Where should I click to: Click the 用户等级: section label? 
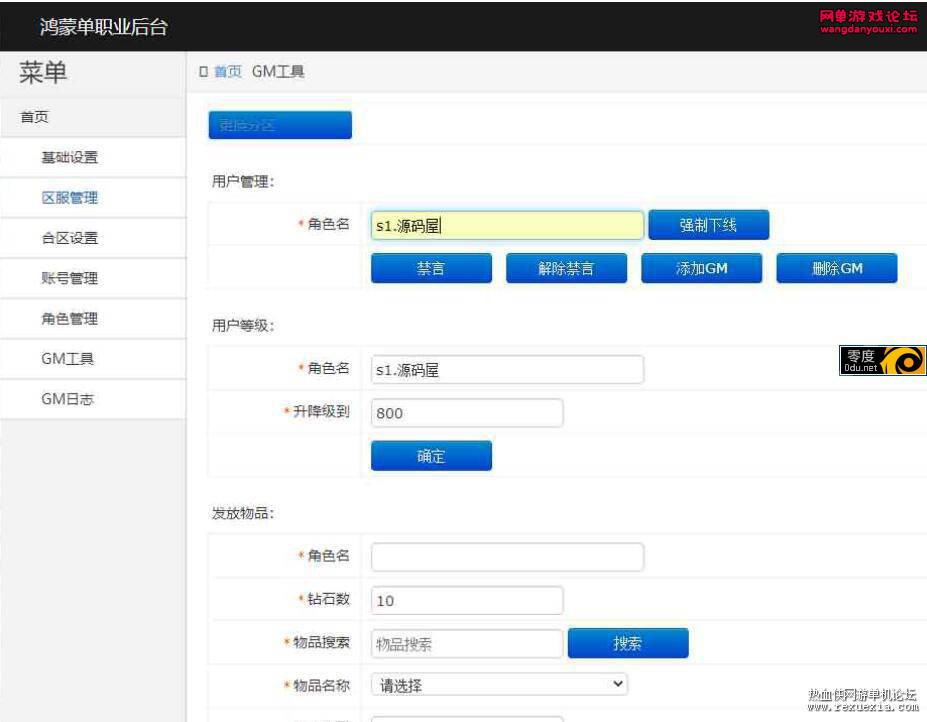[243, 325]
